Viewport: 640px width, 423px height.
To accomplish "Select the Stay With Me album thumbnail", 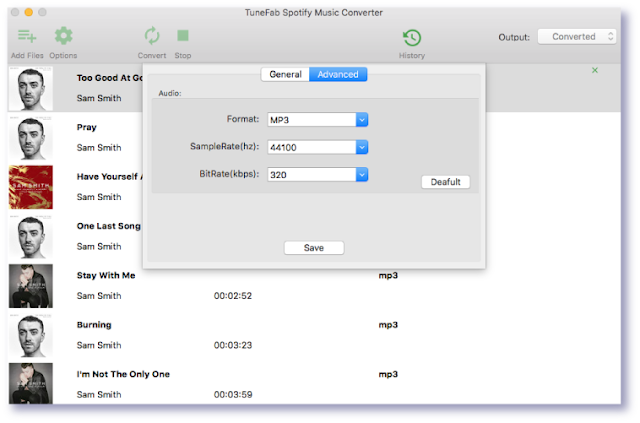I will coord(31,286).
